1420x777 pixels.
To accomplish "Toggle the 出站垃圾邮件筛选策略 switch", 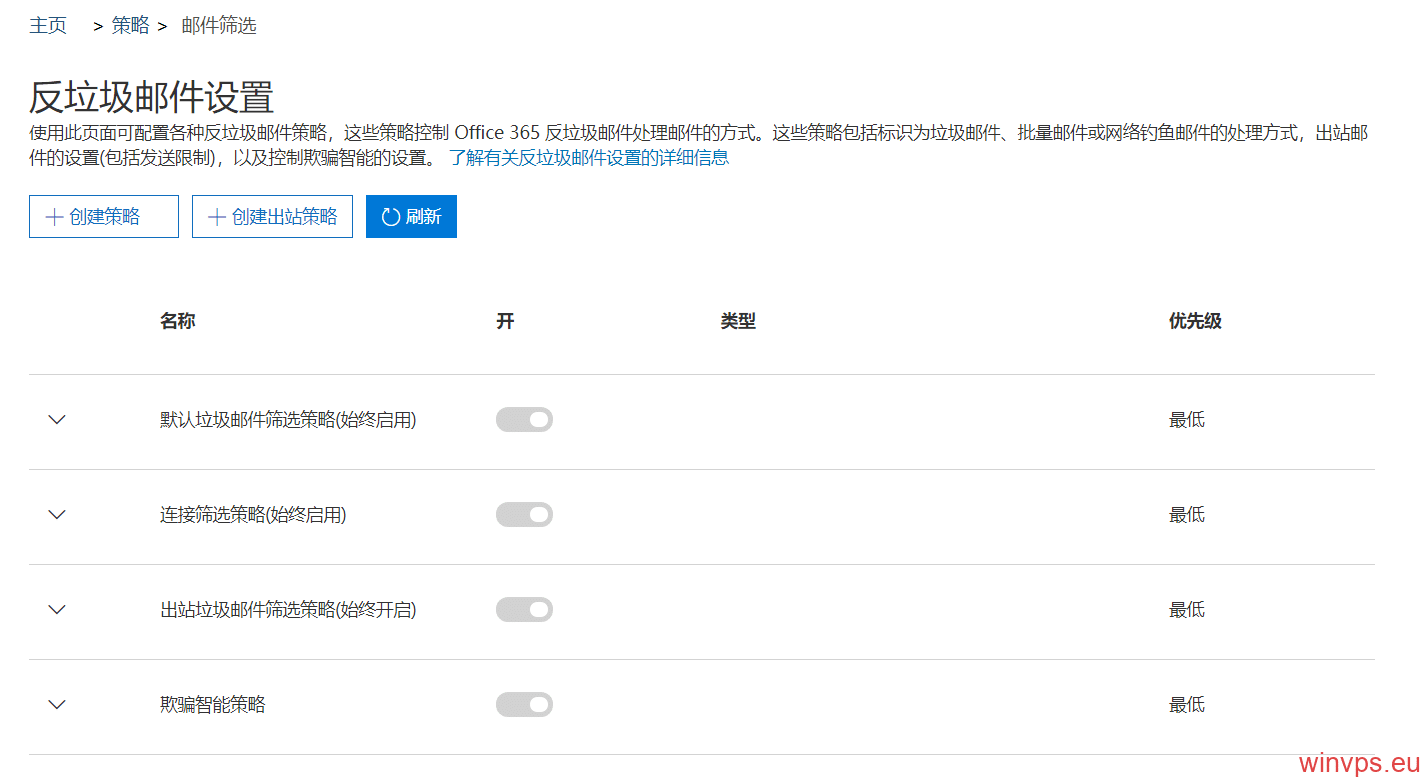I will pos(524,610).
